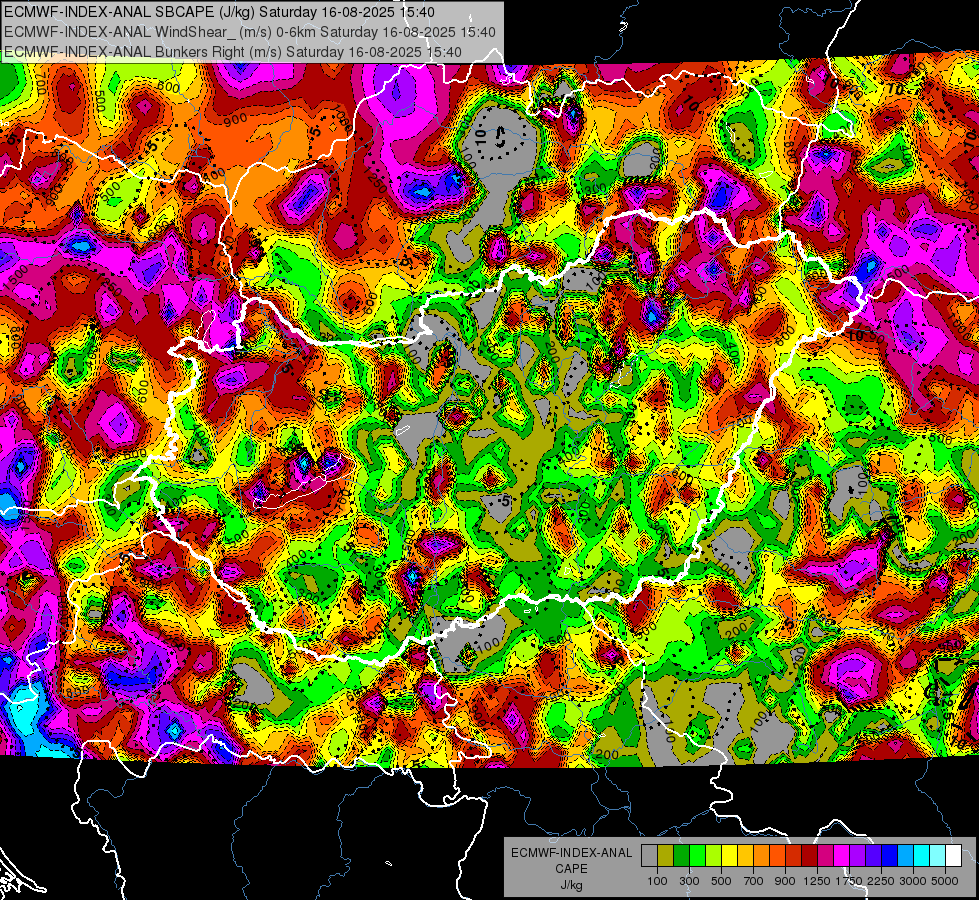Image resolution: width=979 pixels, height=900 pixels.
Task: Select the dark green legend swatch
Action: pos(681,855)
